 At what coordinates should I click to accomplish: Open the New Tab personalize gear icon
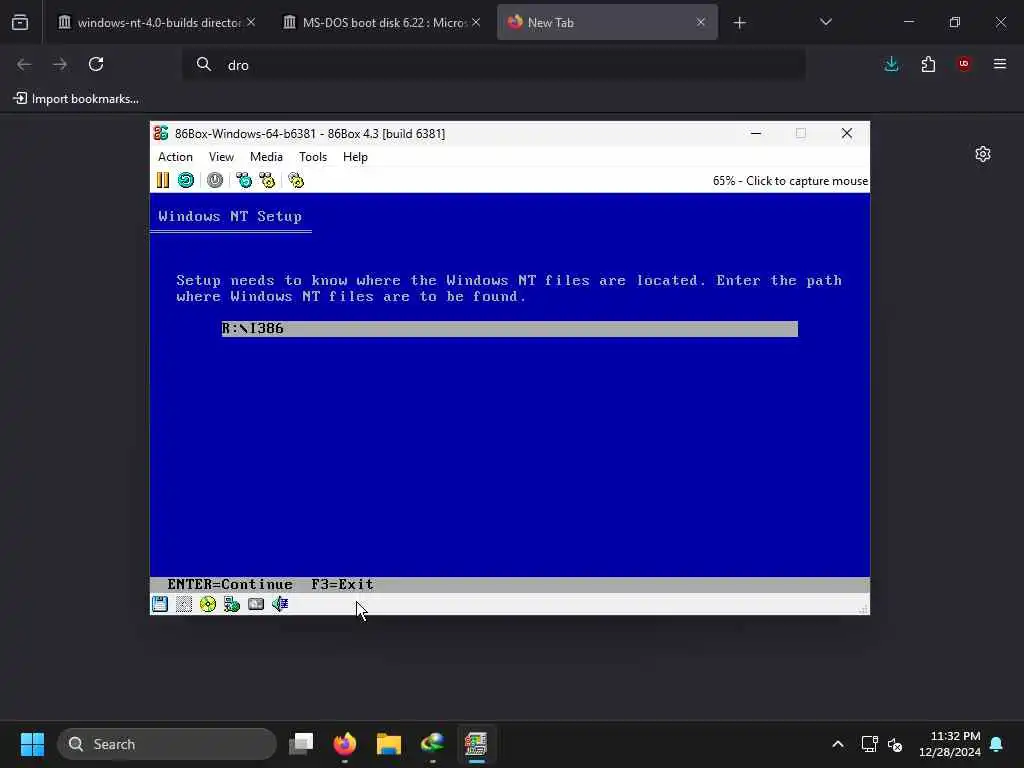coord(983,154)
